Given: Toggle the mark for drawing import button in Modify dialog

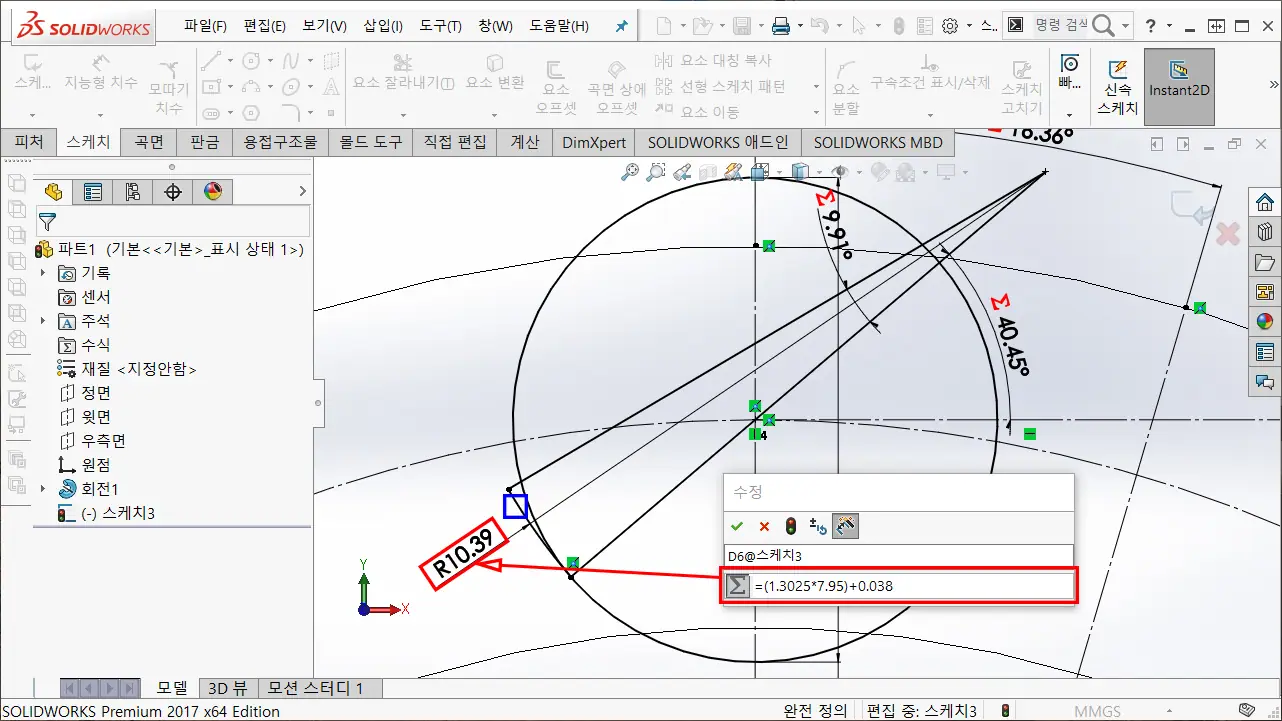Looking at the screenshot, I should coord(845,526).
